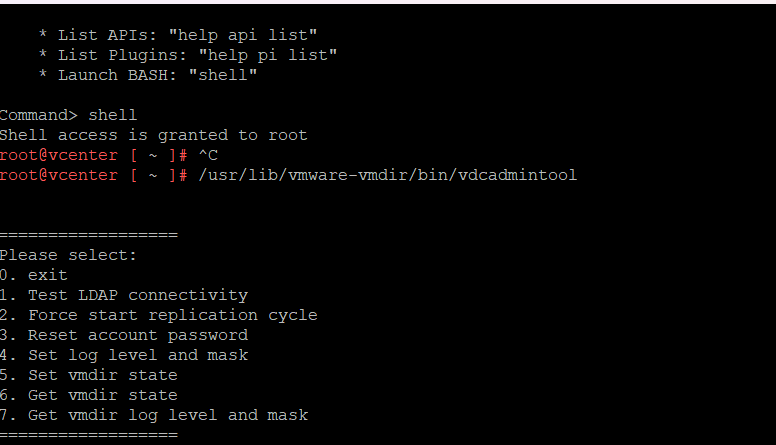This screenshot has height=445, width=776.
Task: Click the "6. Get vmdir state" option
Action: tap(89, 395)
